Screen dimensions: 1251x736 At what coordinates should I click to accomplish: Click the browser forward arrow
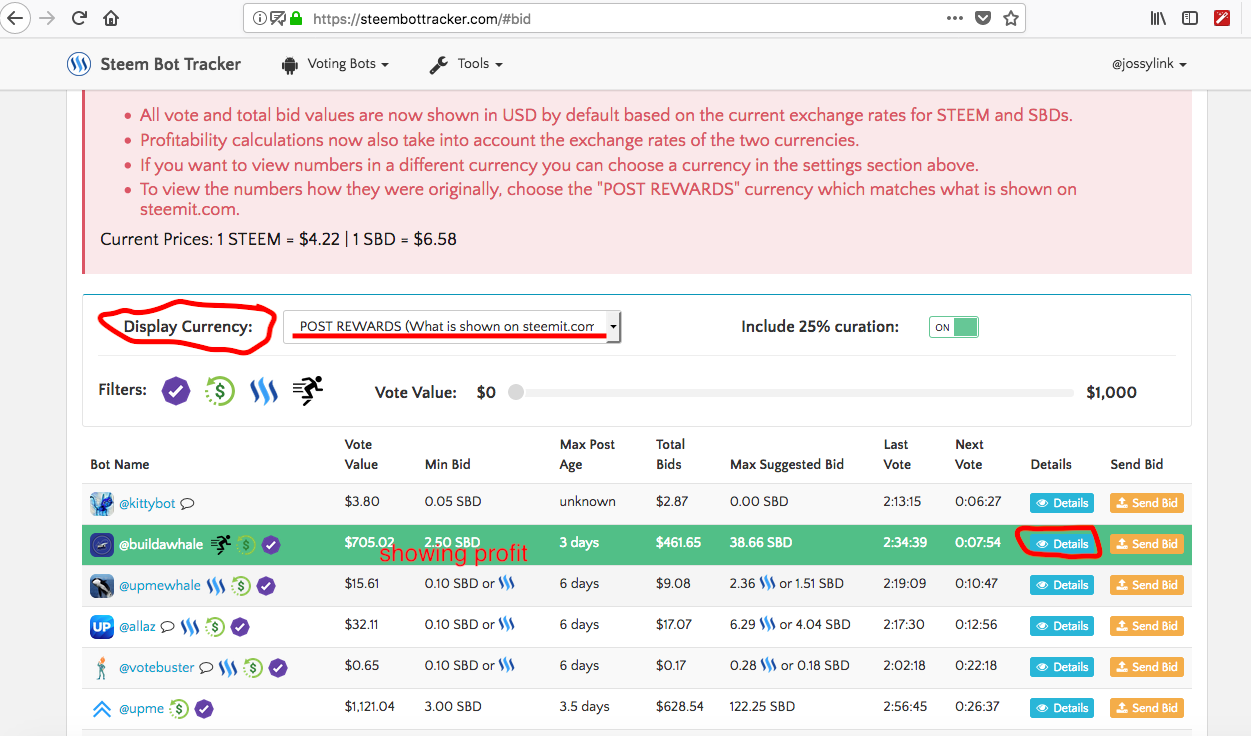point(47,18)
